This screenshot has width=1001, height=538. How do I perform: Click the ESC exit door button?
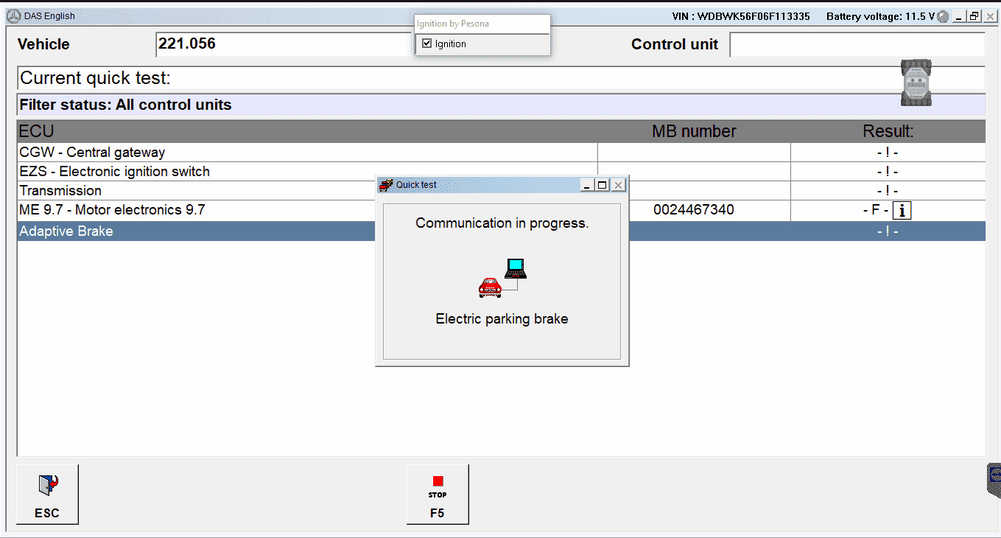pos(47,495)
